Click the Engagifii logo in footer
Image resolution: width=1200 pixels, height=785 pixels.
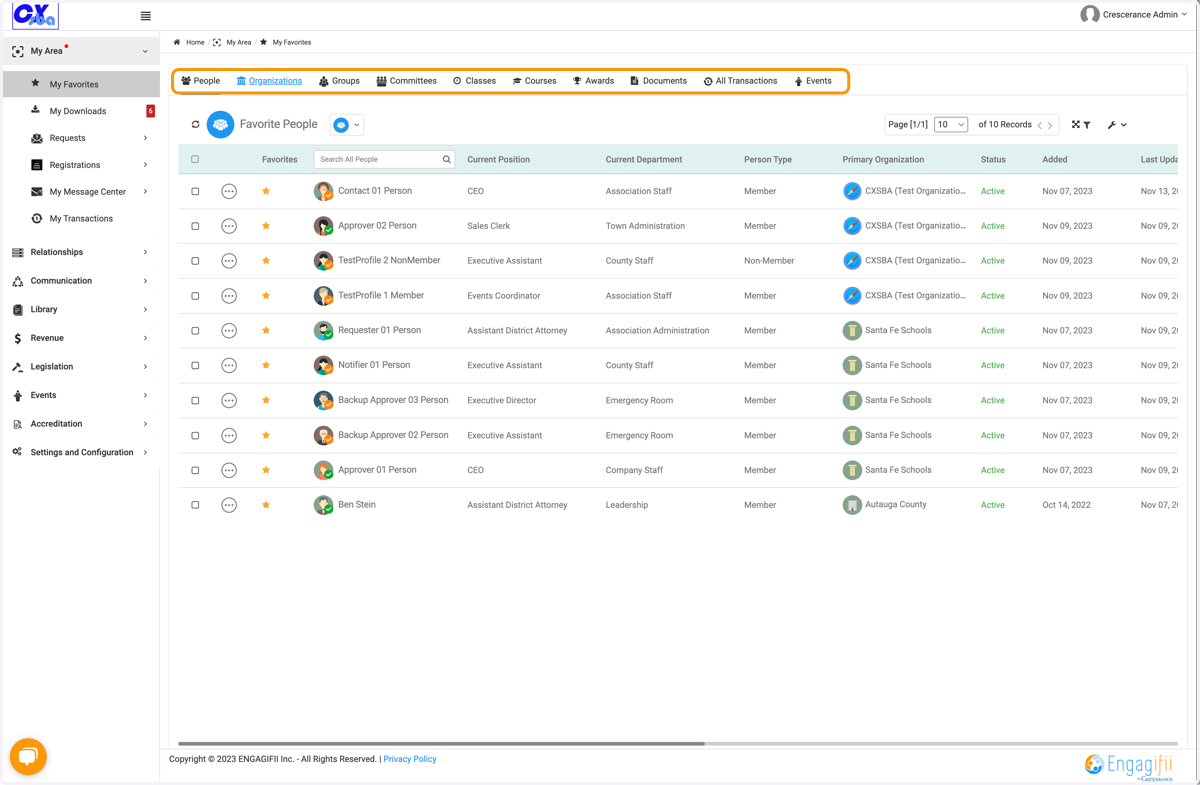[1129, 765]
